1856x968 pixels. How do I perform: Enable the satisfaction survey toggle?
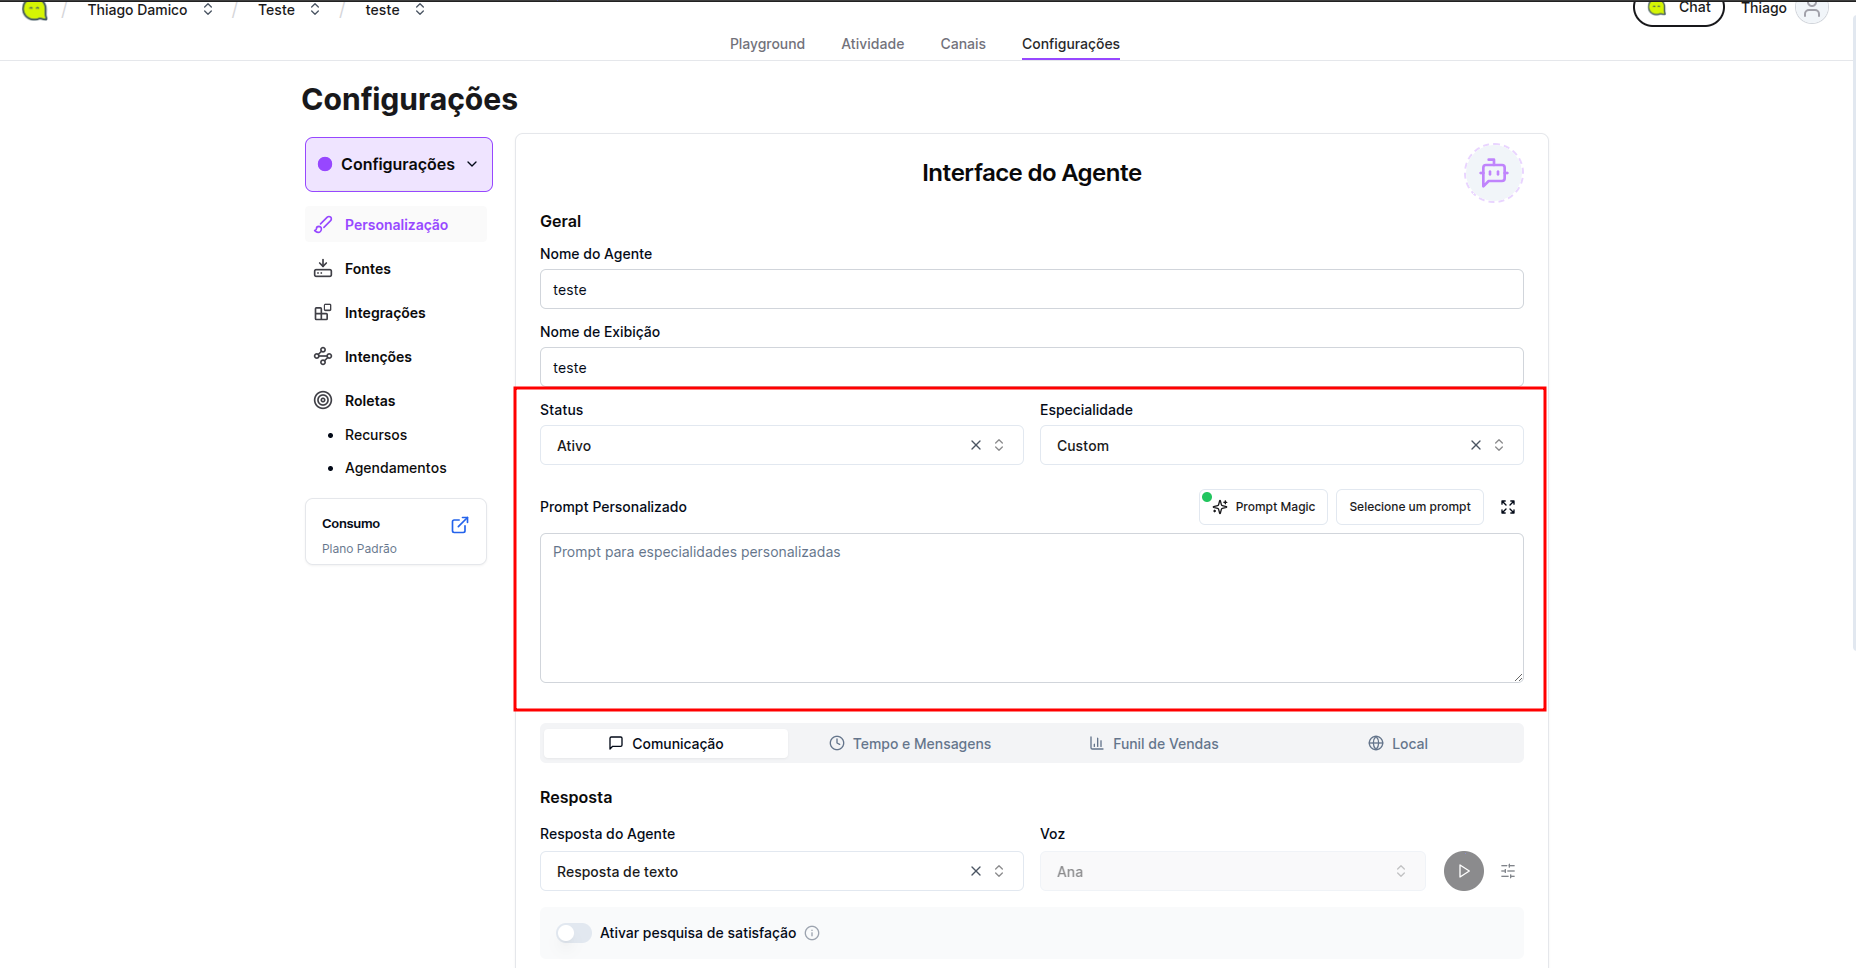click(x=574, y=933)
